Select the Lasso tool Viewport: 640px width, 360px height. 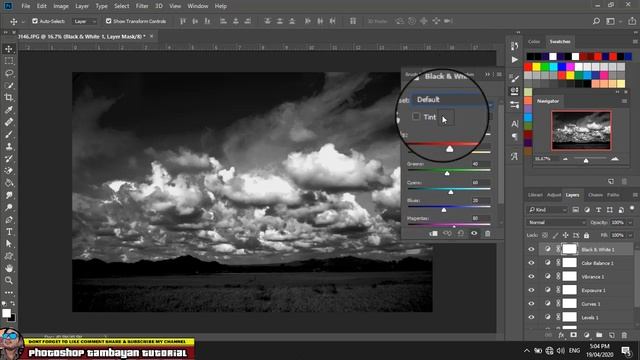pyautogui.click(x=9, y=73)
